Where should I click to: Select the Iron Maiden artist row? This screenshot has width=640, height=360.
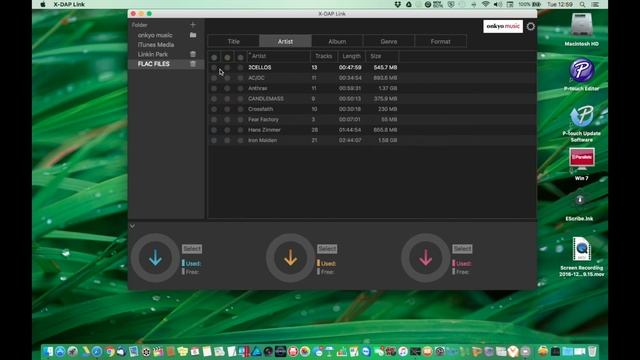point(371,140)
